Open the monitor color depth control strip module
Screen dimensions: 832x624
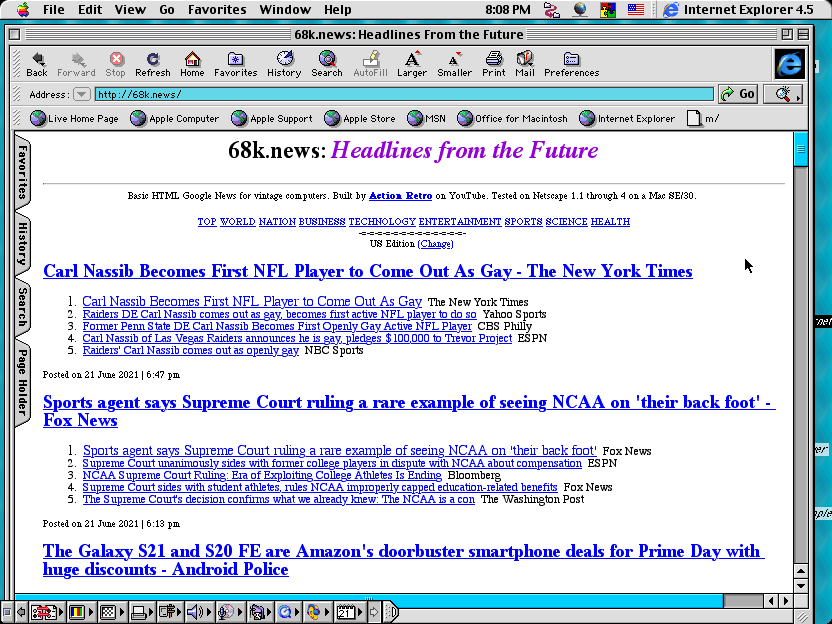coord(81,612)
